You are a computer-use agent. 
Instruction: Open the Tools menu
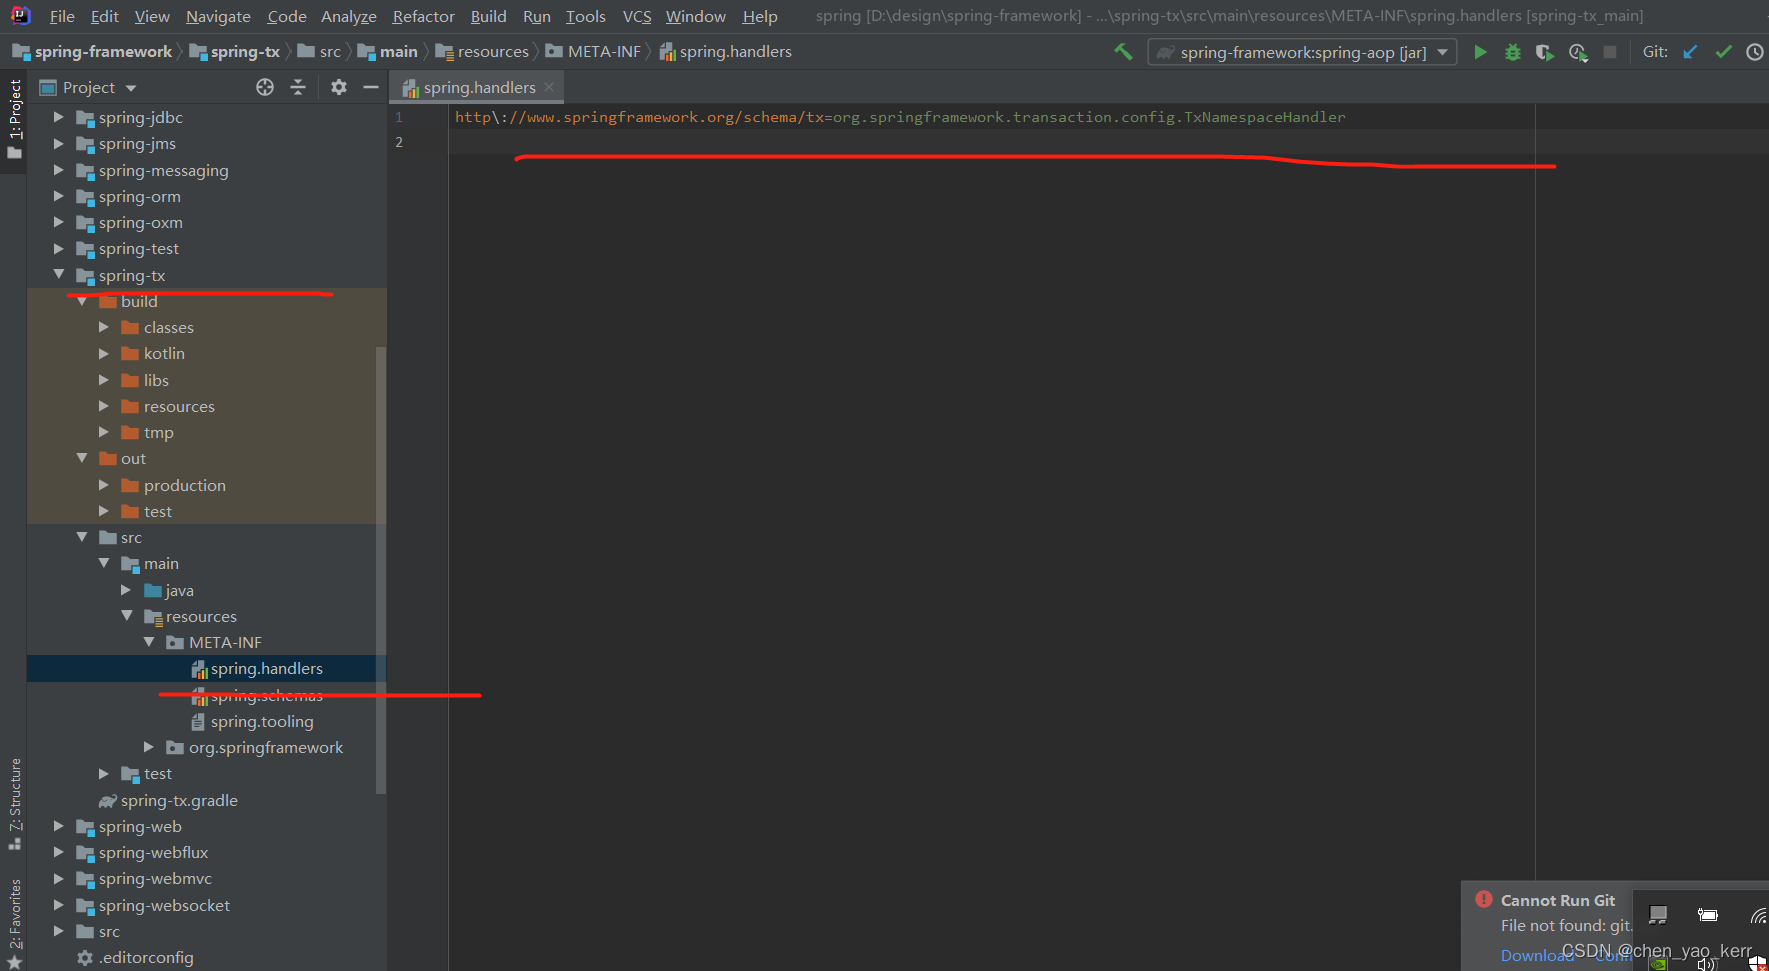(x=585, y=16)
